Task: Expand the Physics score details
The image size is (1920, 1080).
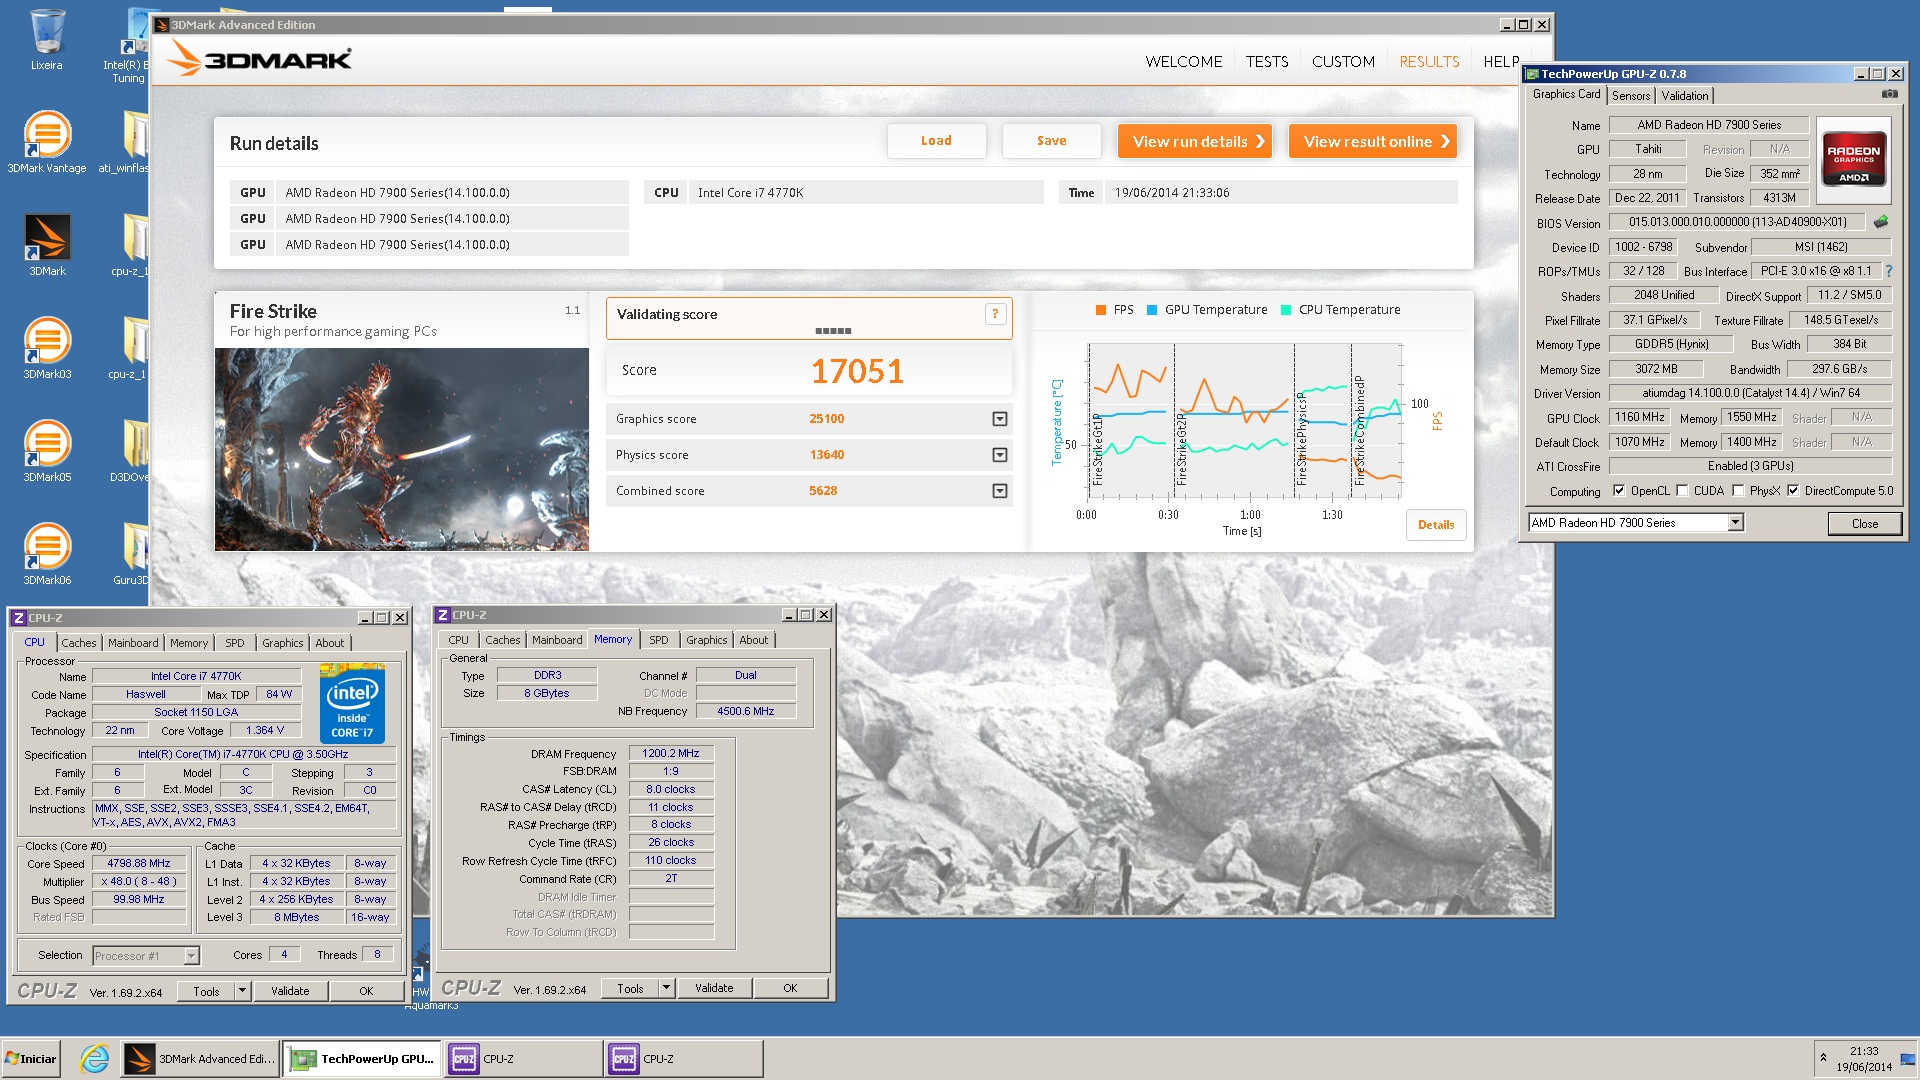Action: (999, 455)
